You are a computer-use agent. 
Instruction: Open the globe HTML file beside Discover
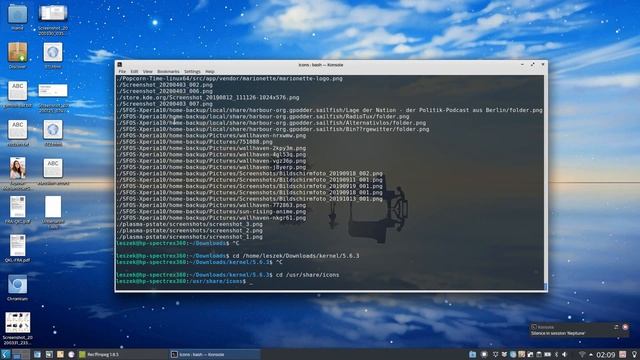[x=53, y=55]
